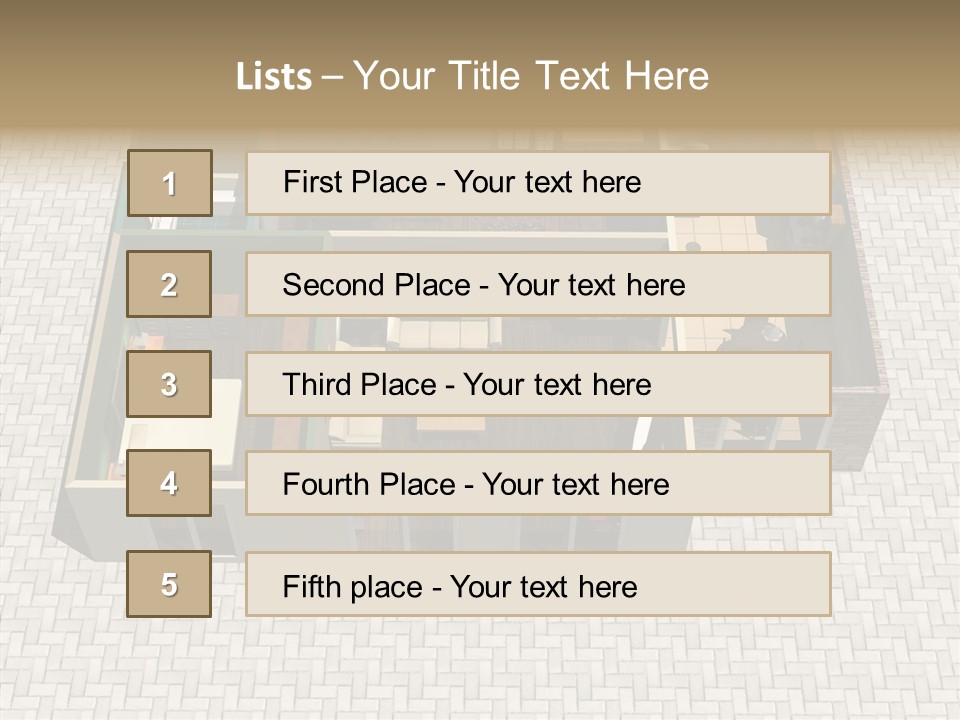Click the number 1 box
The image size is (960, 720).
[169, 183]
